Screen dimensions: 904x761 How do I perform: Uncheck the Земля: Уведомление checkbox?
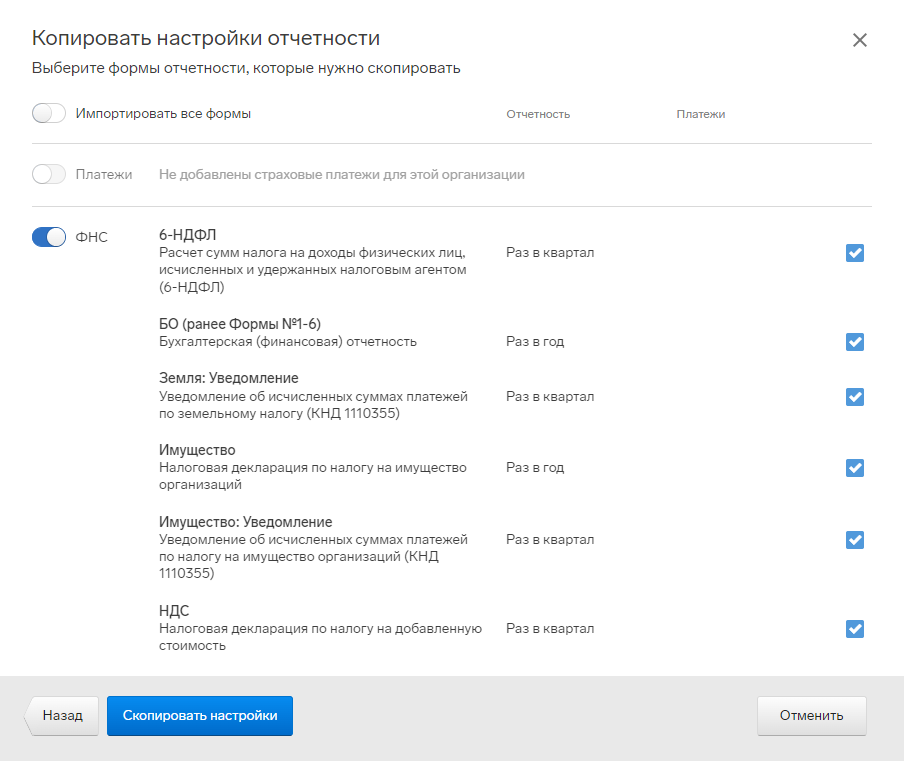point(854,397)
